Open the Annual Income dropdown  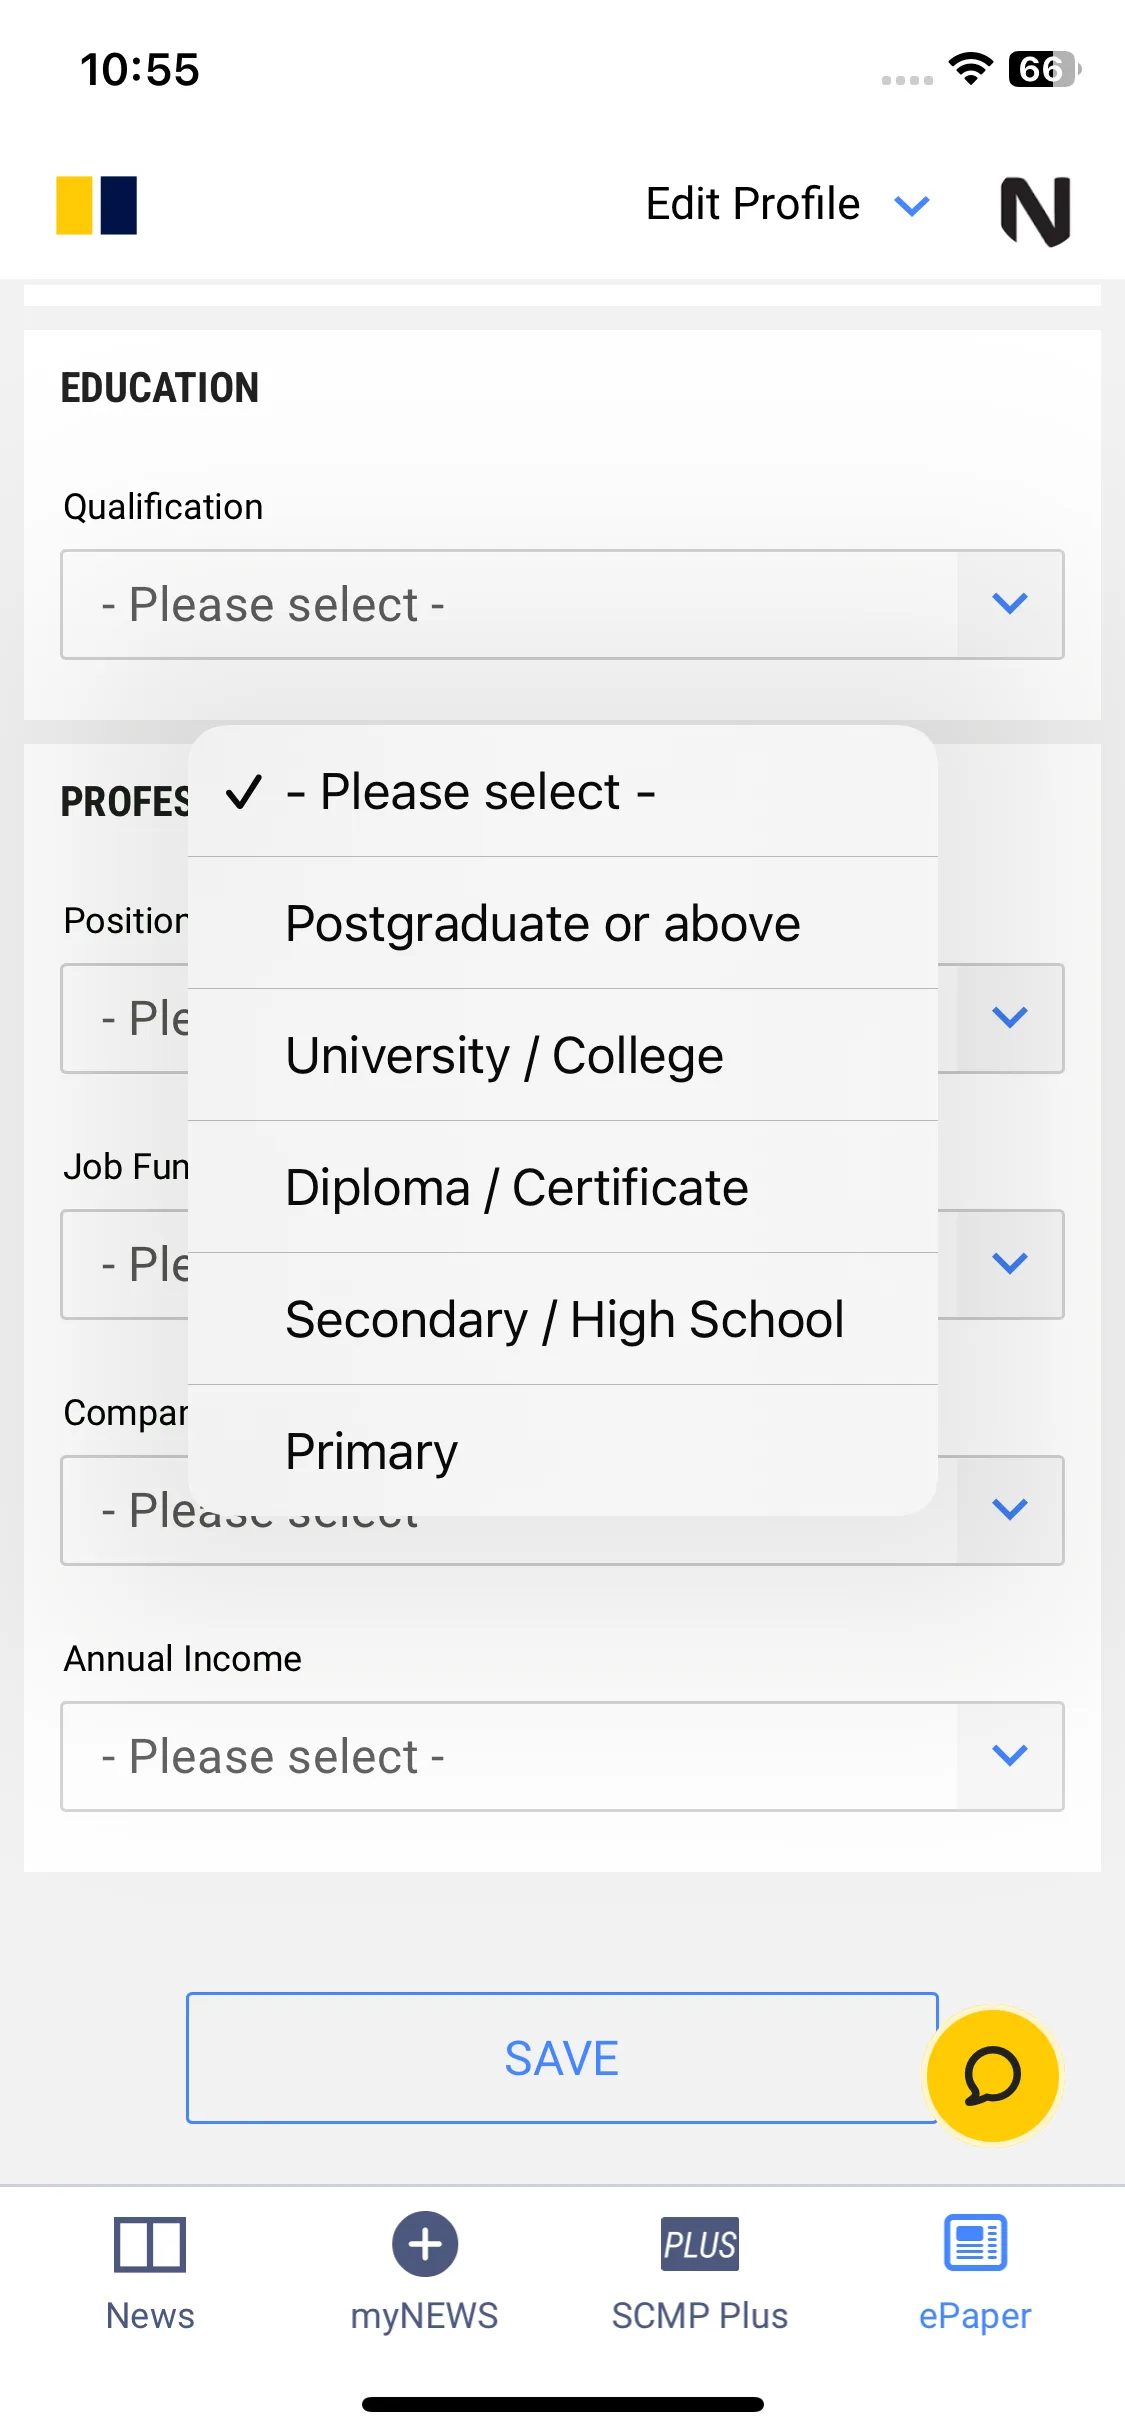pyautogui.click(x=562, y=1756)
